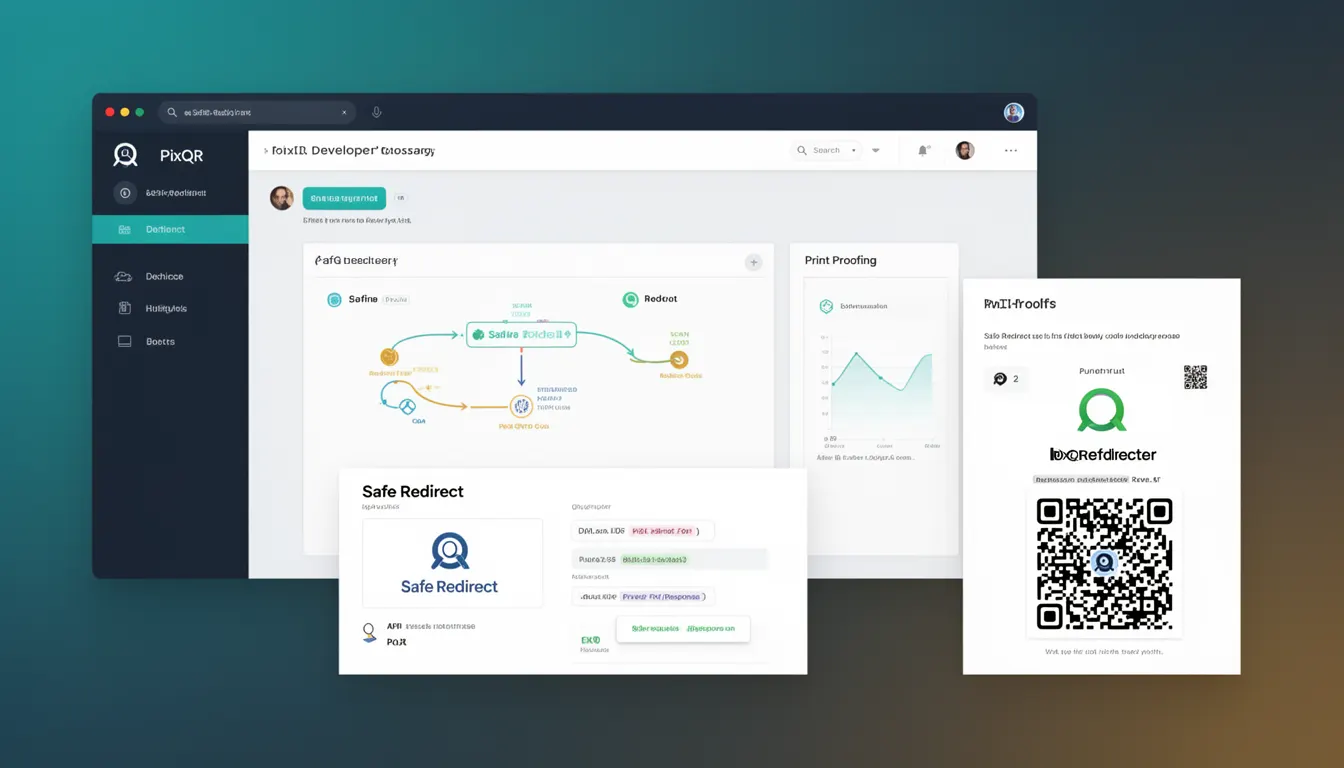
Task: Click the teal button beside user avatar
Action: [344, 198]
